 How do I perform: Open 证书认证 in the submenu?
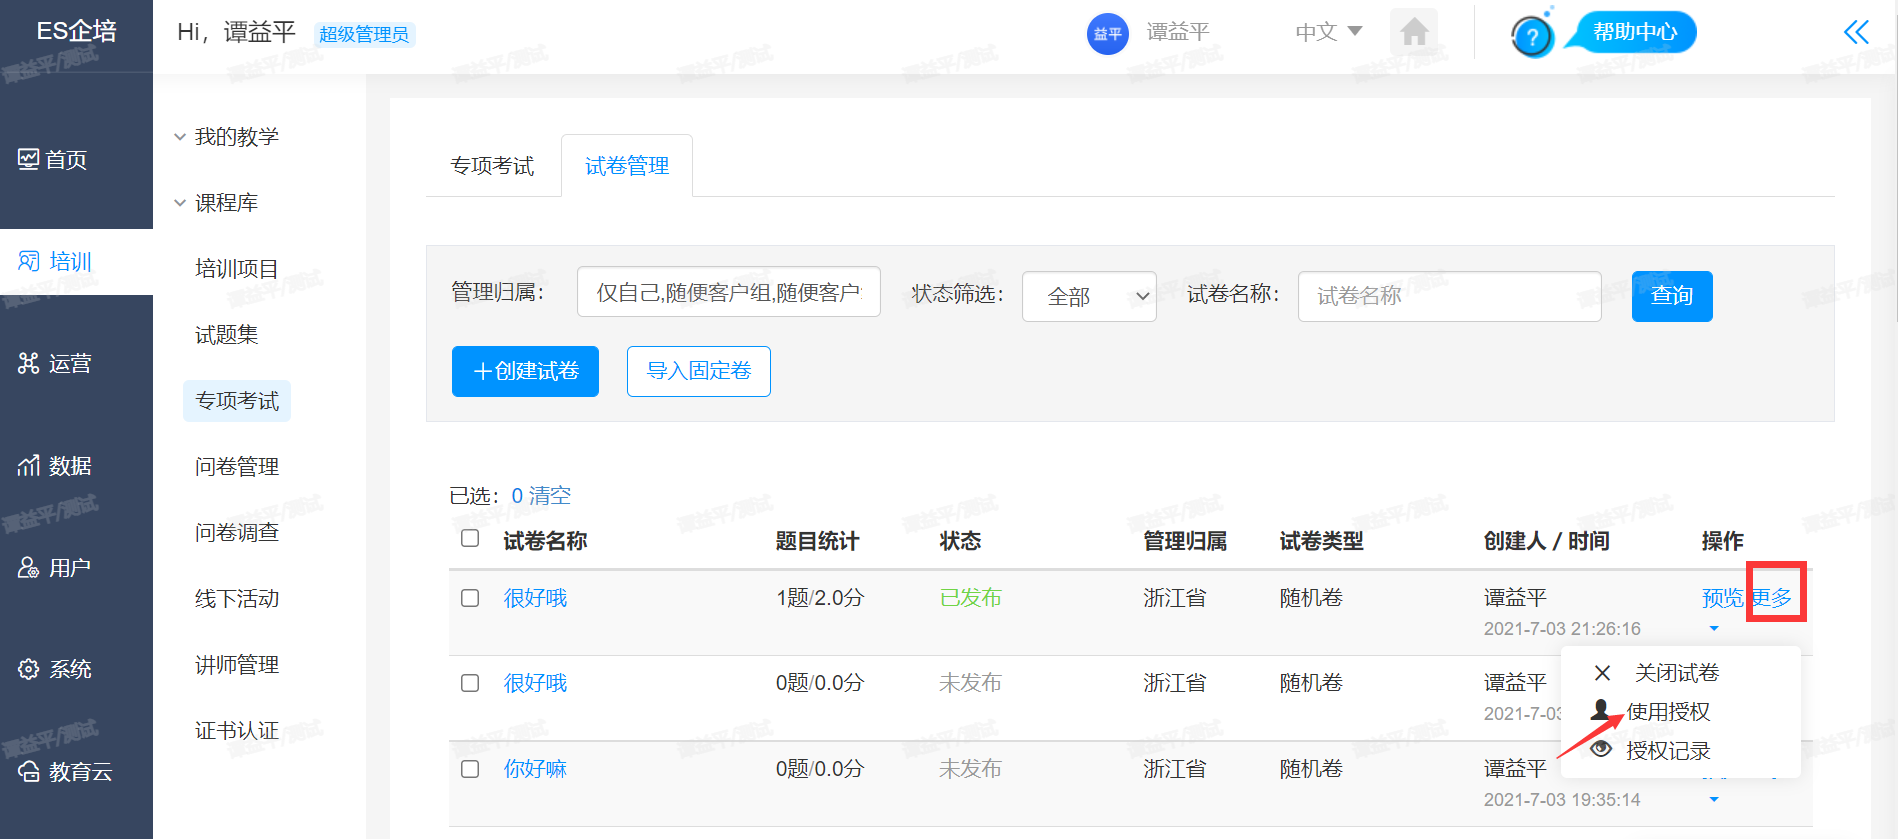point(237,731)
